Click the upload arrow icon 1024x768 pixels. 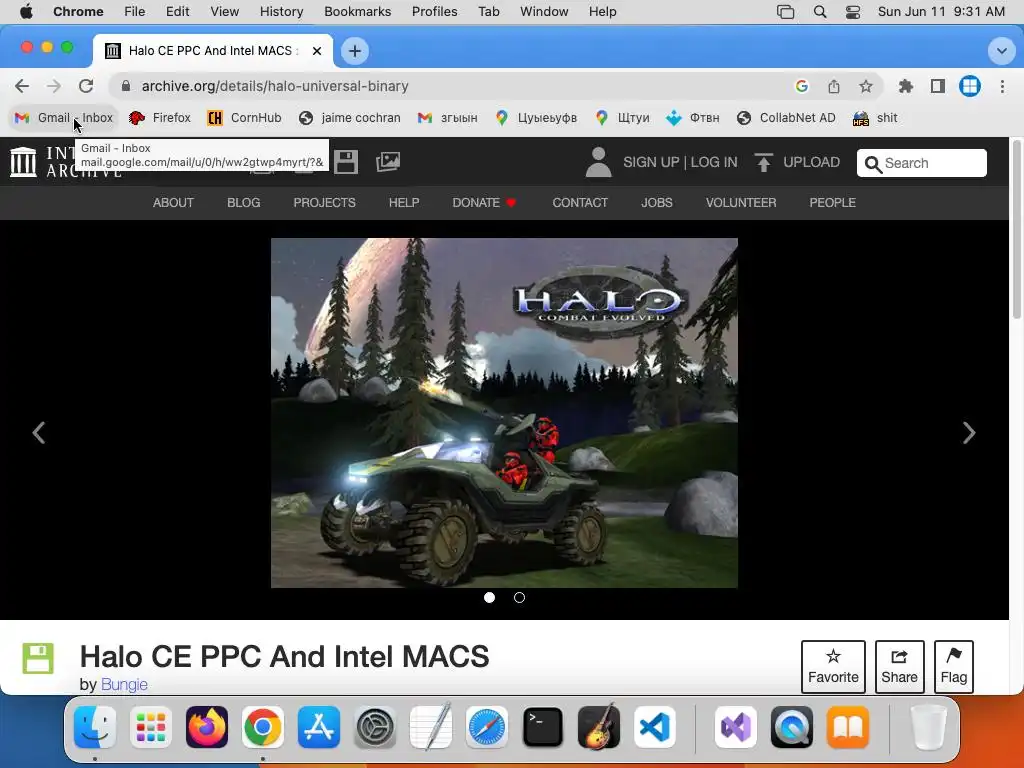click(763, 162)
